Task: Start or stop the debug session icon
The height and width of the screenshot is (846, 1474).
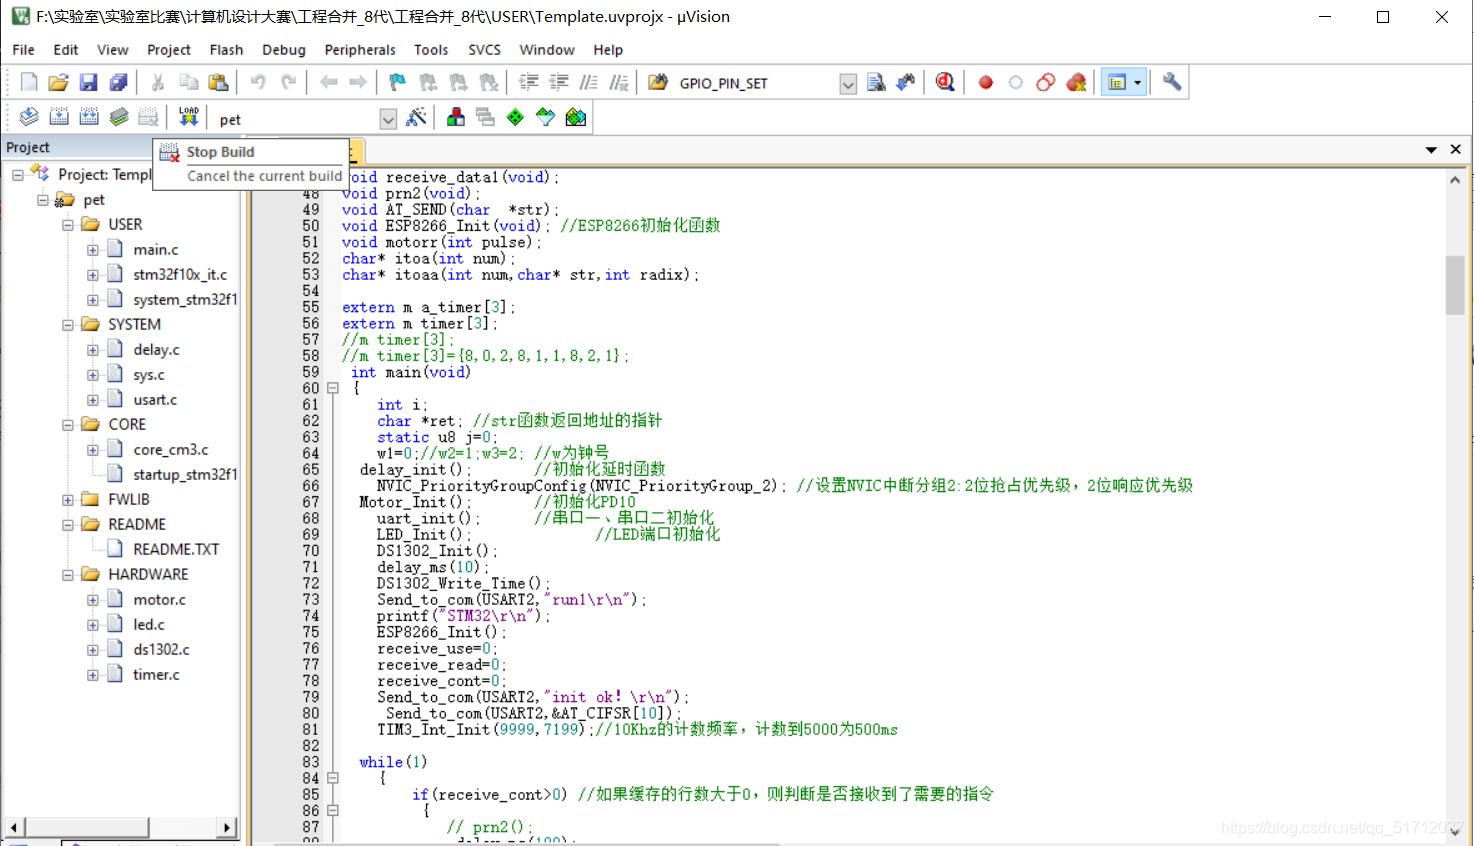Action: (945, 83)
